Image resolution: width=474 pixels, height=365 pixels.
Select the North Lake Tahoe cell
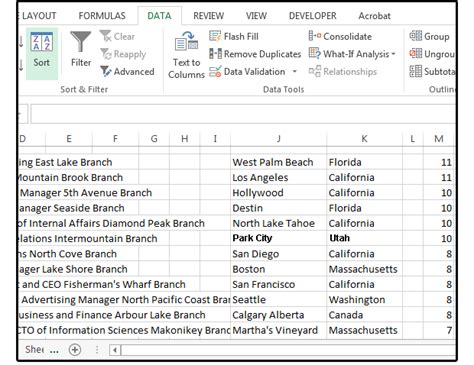[x=278, y=223]
